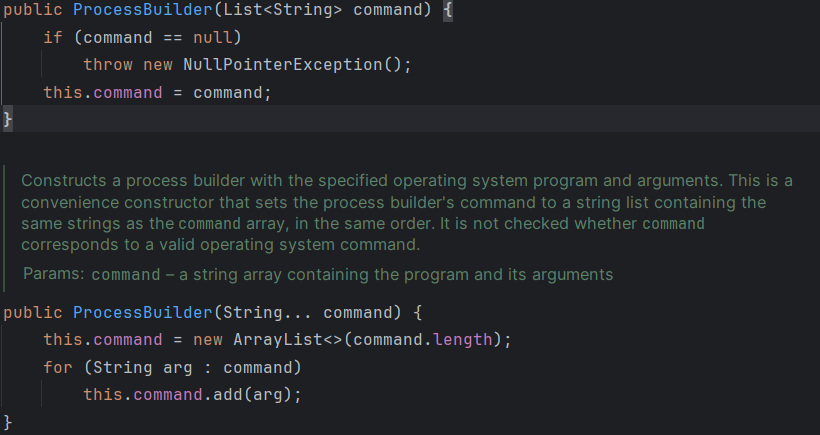
Task: Click the 'add' method call
Action: click(227, 395)
